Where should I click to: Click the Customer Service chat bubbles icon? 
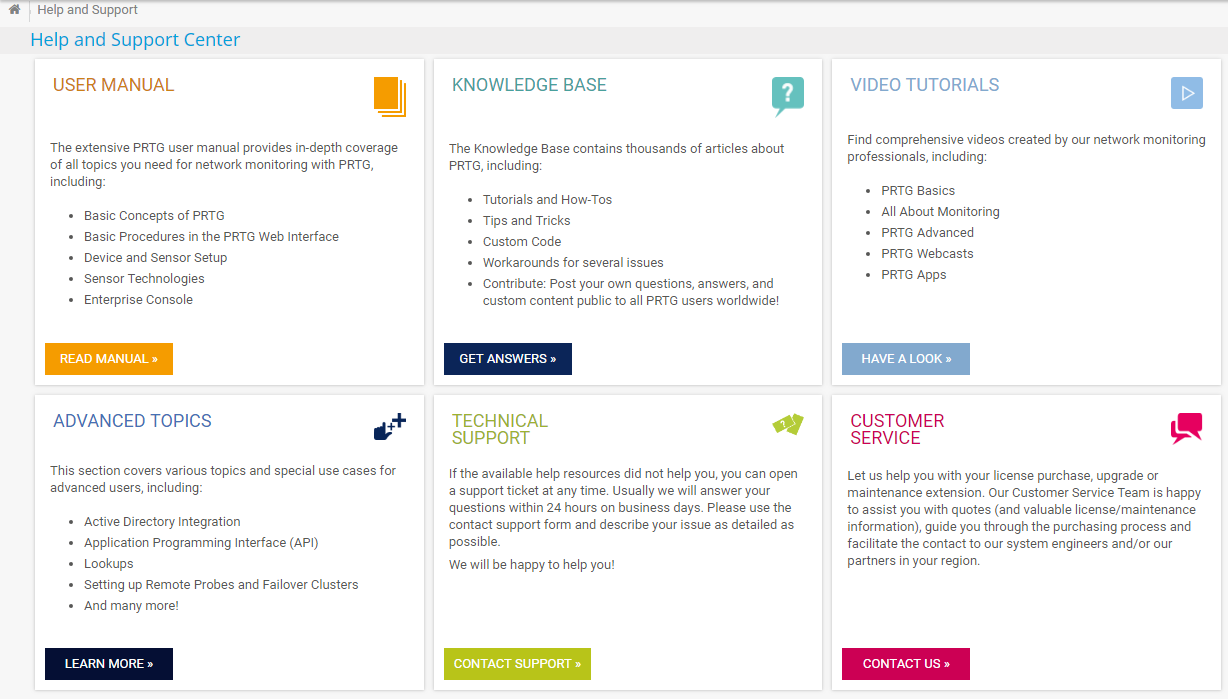(1186, 428)
